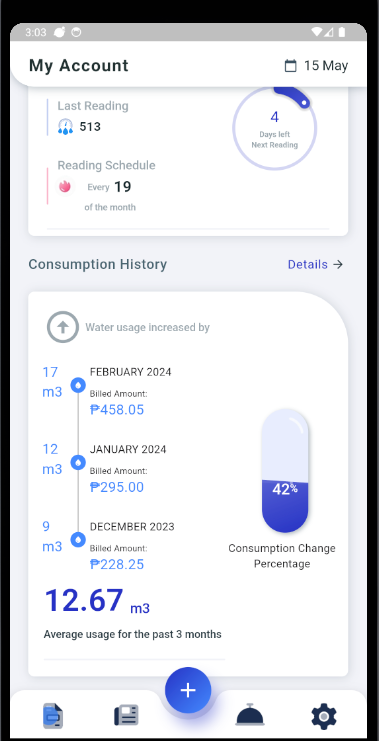
Task: Click the calendar icon beside 15 May
Action: (x=291, y=66)
